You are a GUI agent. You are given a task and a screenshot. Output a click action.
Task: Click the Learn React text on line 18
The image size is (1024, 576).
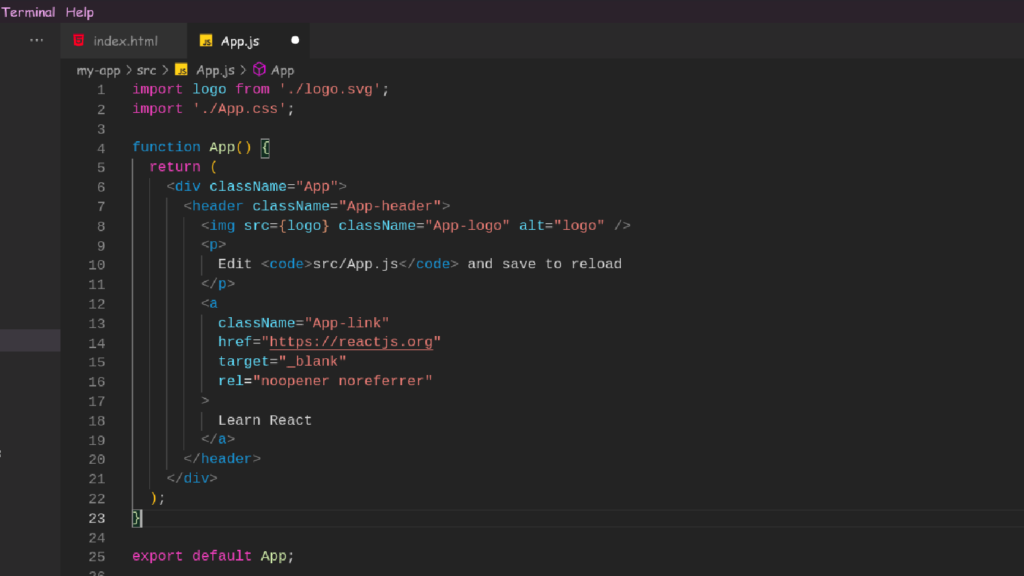[264, 419]
